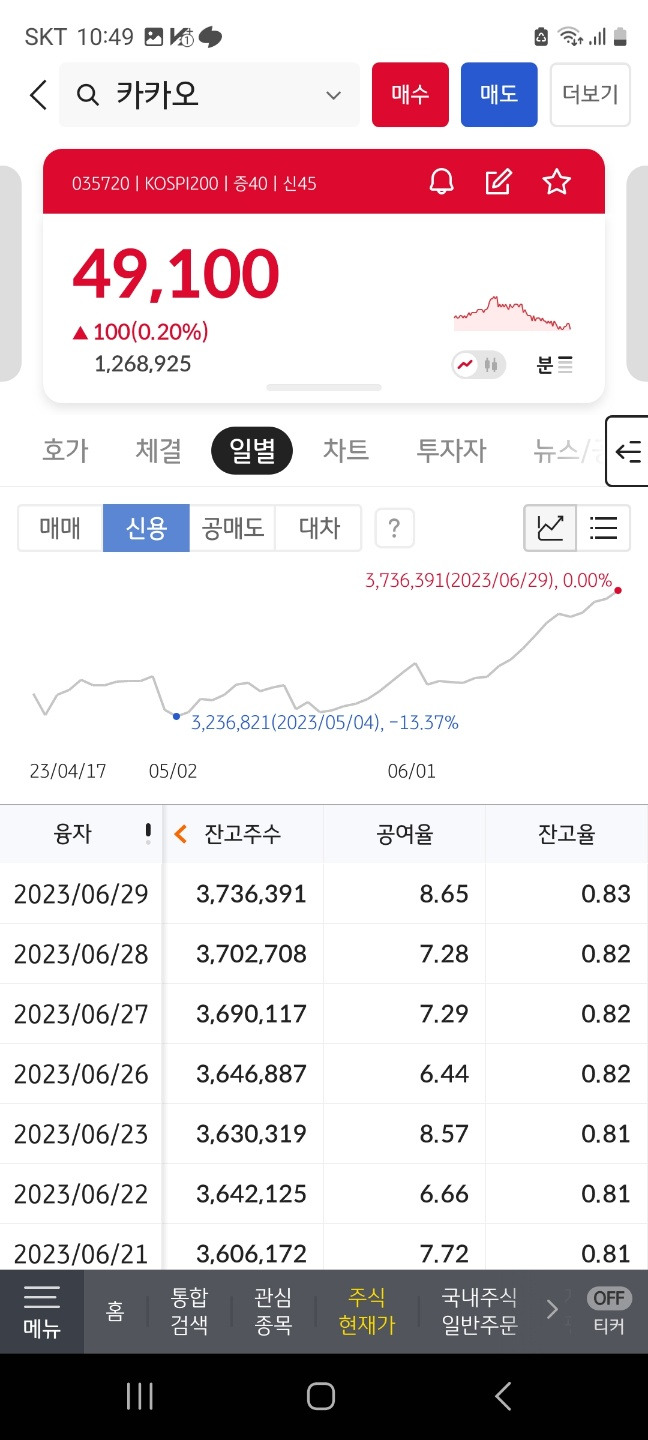Image resolution: width=648 pixels, height=1440 pixels.
Task: Select the 신용 filter option
Action: [146, 528]
